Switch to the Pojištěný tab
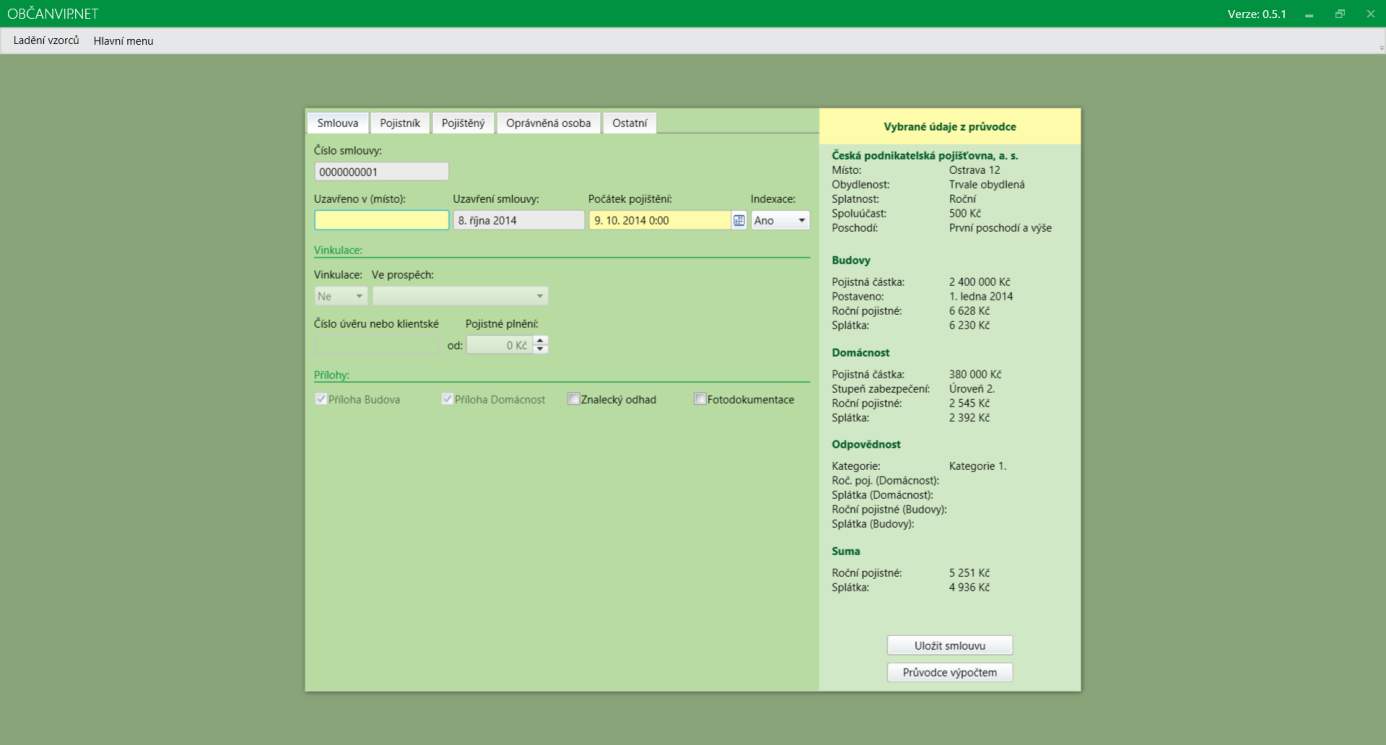Viewport: 1386px width, 745px height. click(463, 123)
